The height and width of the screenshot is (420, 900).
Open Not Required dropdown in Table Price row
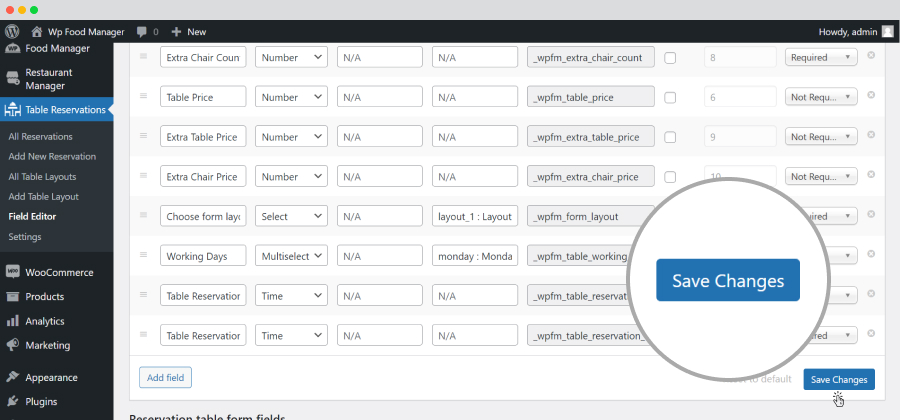point(821,97)
